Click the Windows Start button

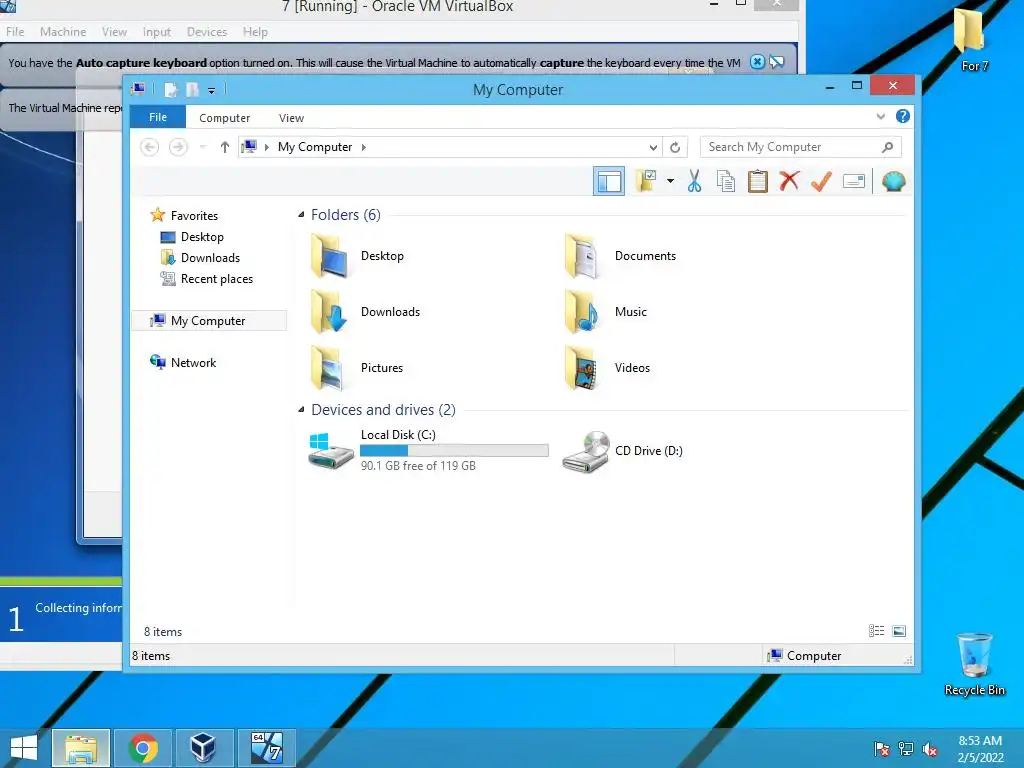pos(24,748)
